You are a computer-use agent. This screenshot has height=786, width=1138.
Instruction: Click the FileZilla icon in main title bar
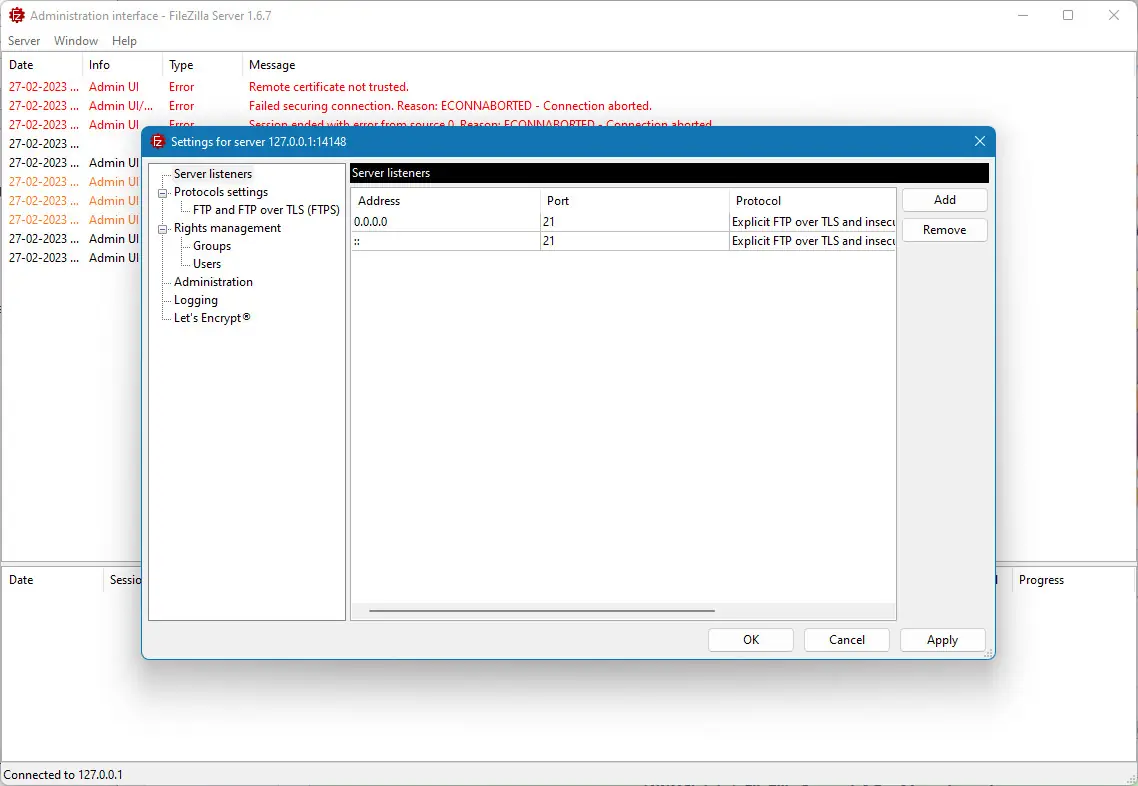pyautogui.click(x=16, y=15)
